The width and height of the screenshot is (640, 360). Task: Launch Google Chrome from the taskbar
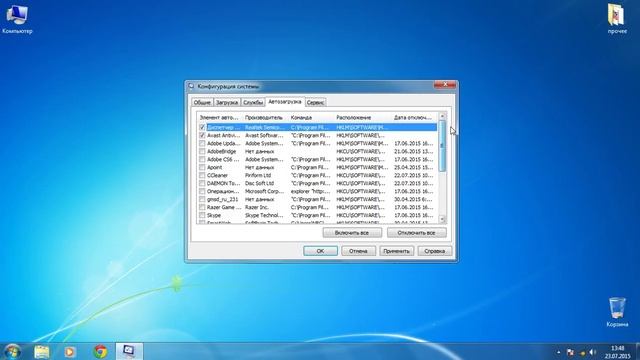[x=100, y=351]
